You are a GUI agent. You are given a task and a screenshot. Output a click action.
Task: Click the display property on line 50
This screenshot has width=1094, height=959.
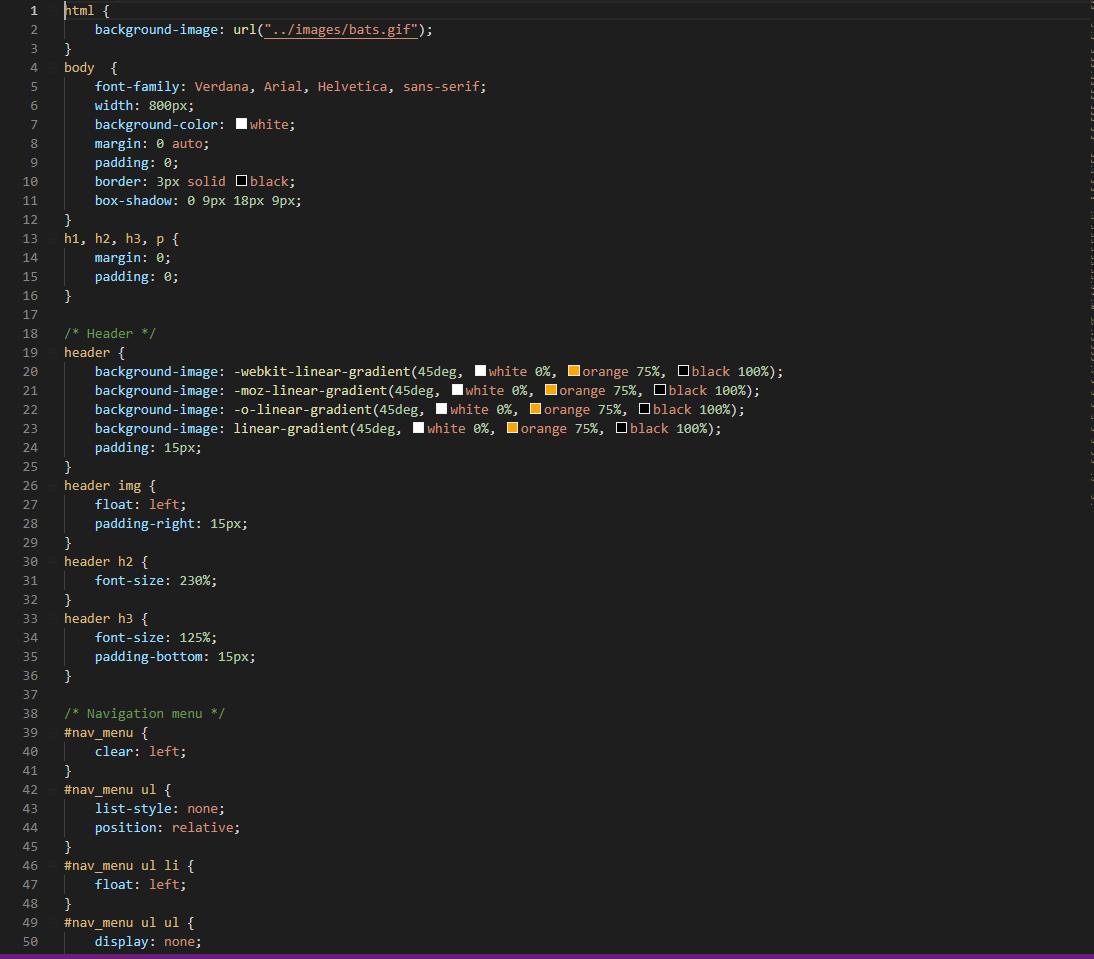pyautogui.click(x=121, y=942)
